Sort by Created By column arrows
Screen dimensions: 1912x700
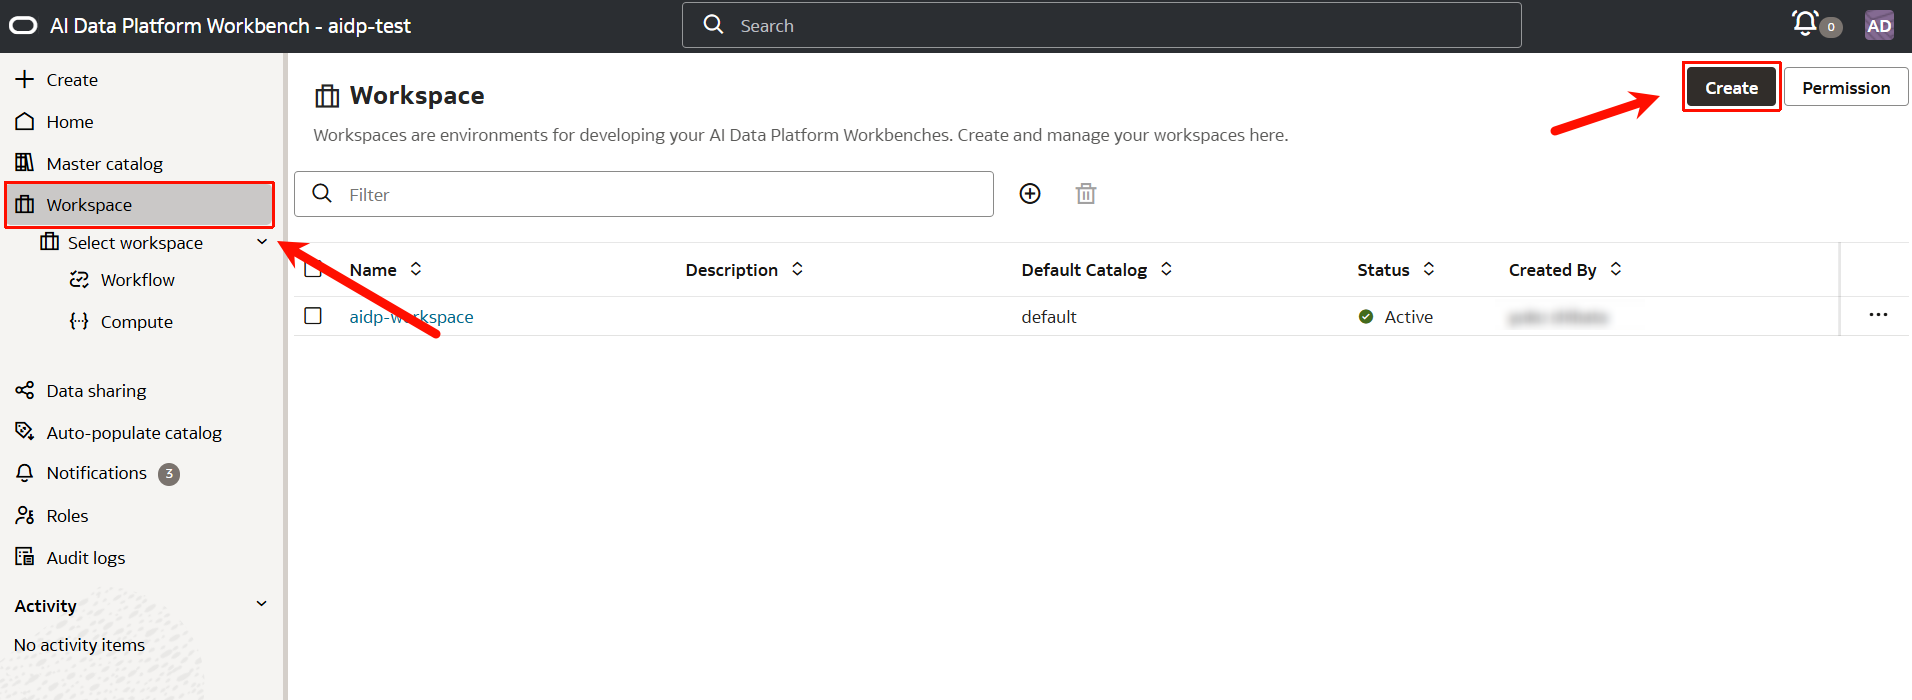point(1616,269)
